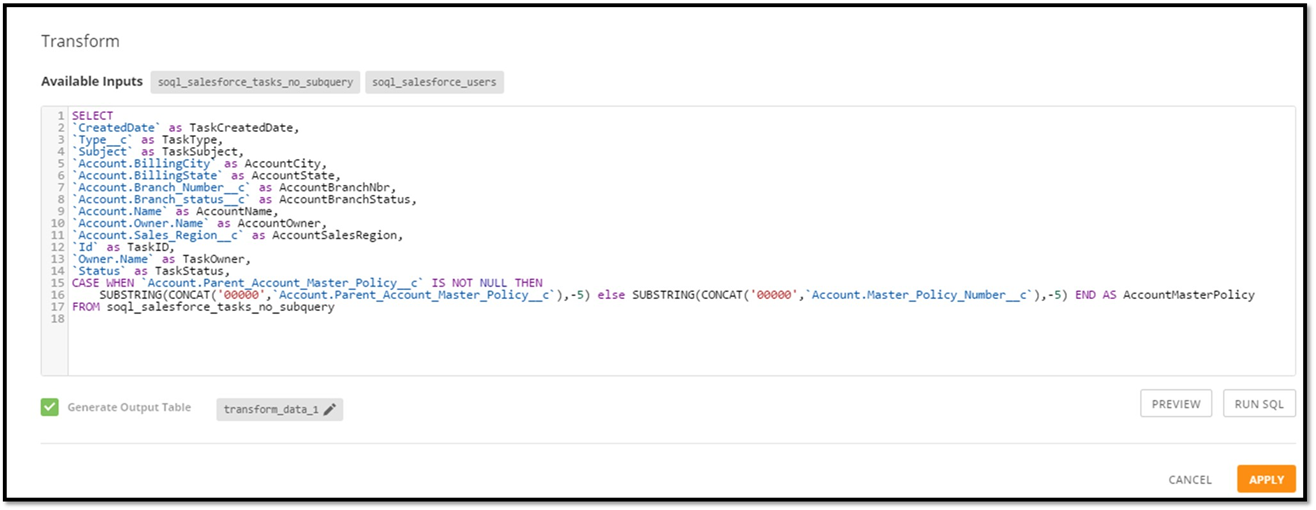Viewport: 1316px width, 510px height.
Task: Click line number 18 in the gutter
Action: coord(60,319)
